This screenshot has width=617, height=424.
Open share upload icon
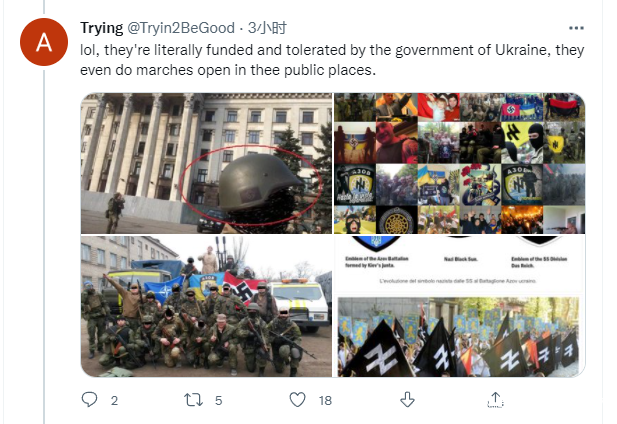point(495,400)
